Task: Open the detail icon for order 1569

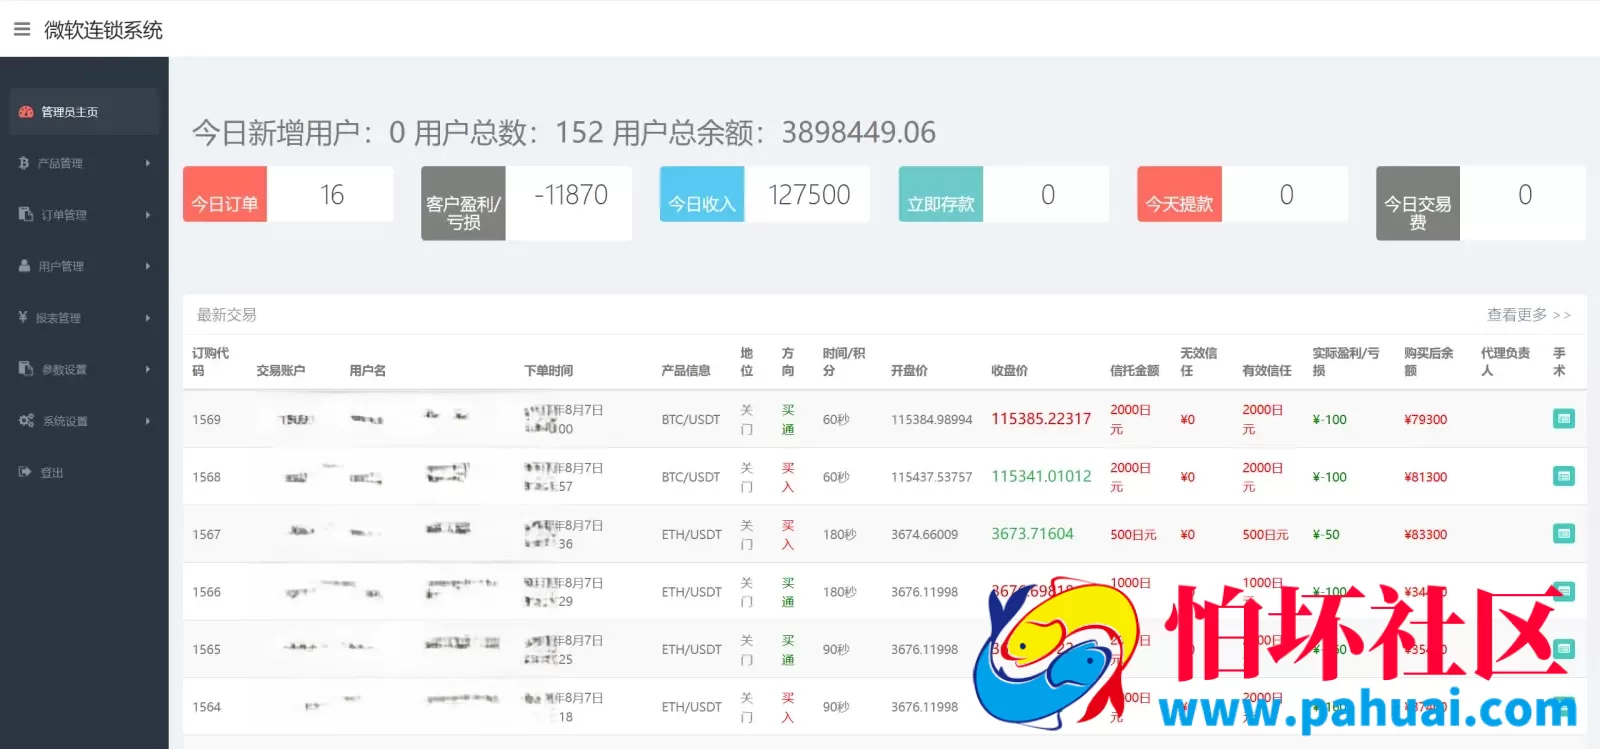Action: [1564, 419]
